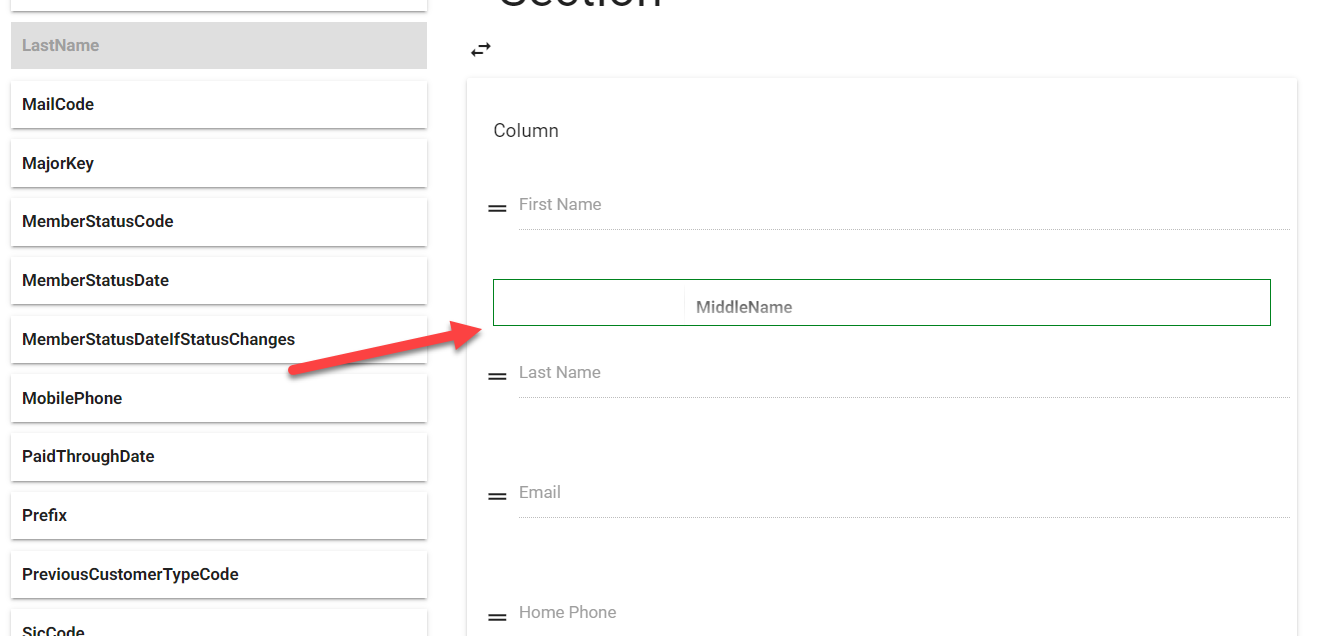Click drag handle beside Email field
This screenshot has width=1317, height=636.
click(497, 496)
